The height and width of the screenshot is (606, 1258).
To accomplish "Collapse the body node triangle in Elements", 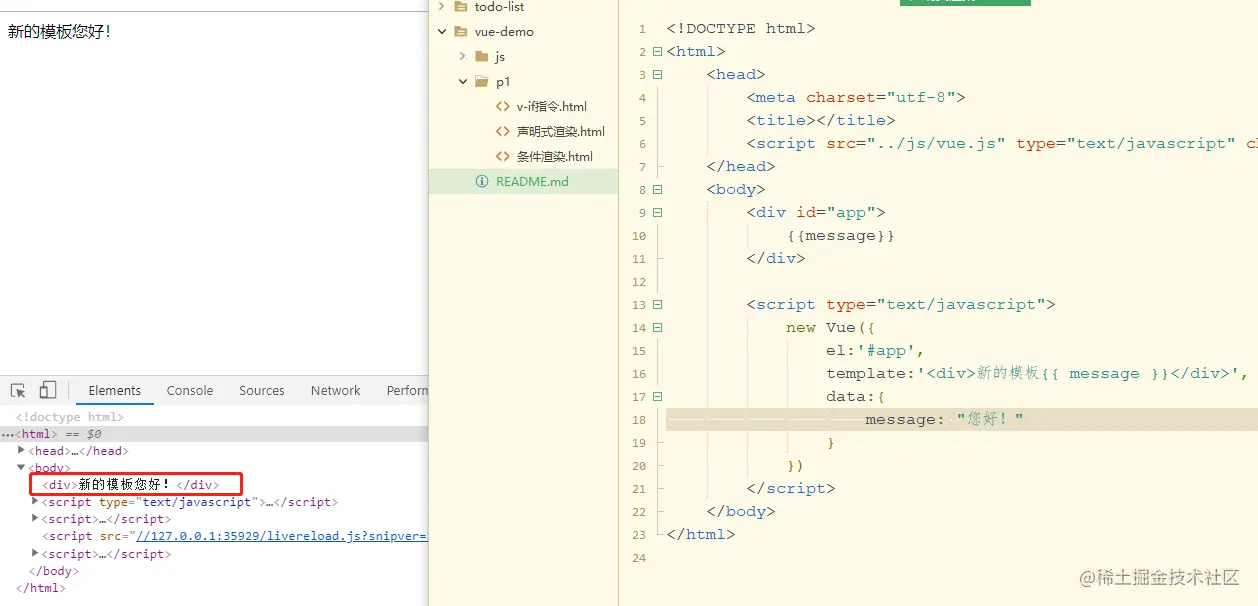I will click(21, 468).
